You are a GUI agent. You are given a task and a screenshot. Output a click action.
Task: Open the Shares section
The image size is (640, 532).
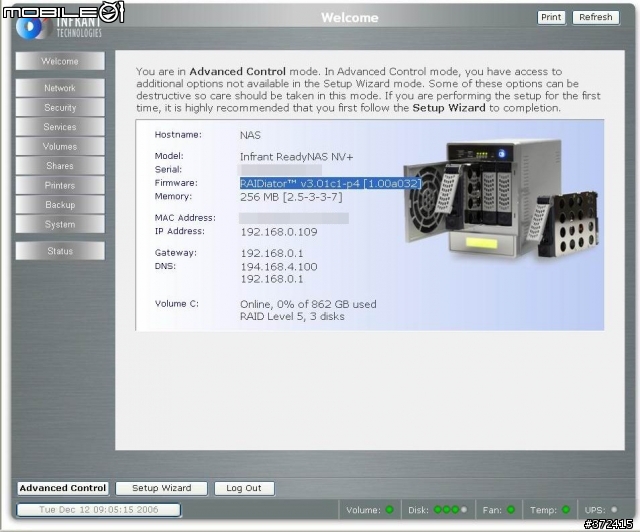(x=60, y=166)
